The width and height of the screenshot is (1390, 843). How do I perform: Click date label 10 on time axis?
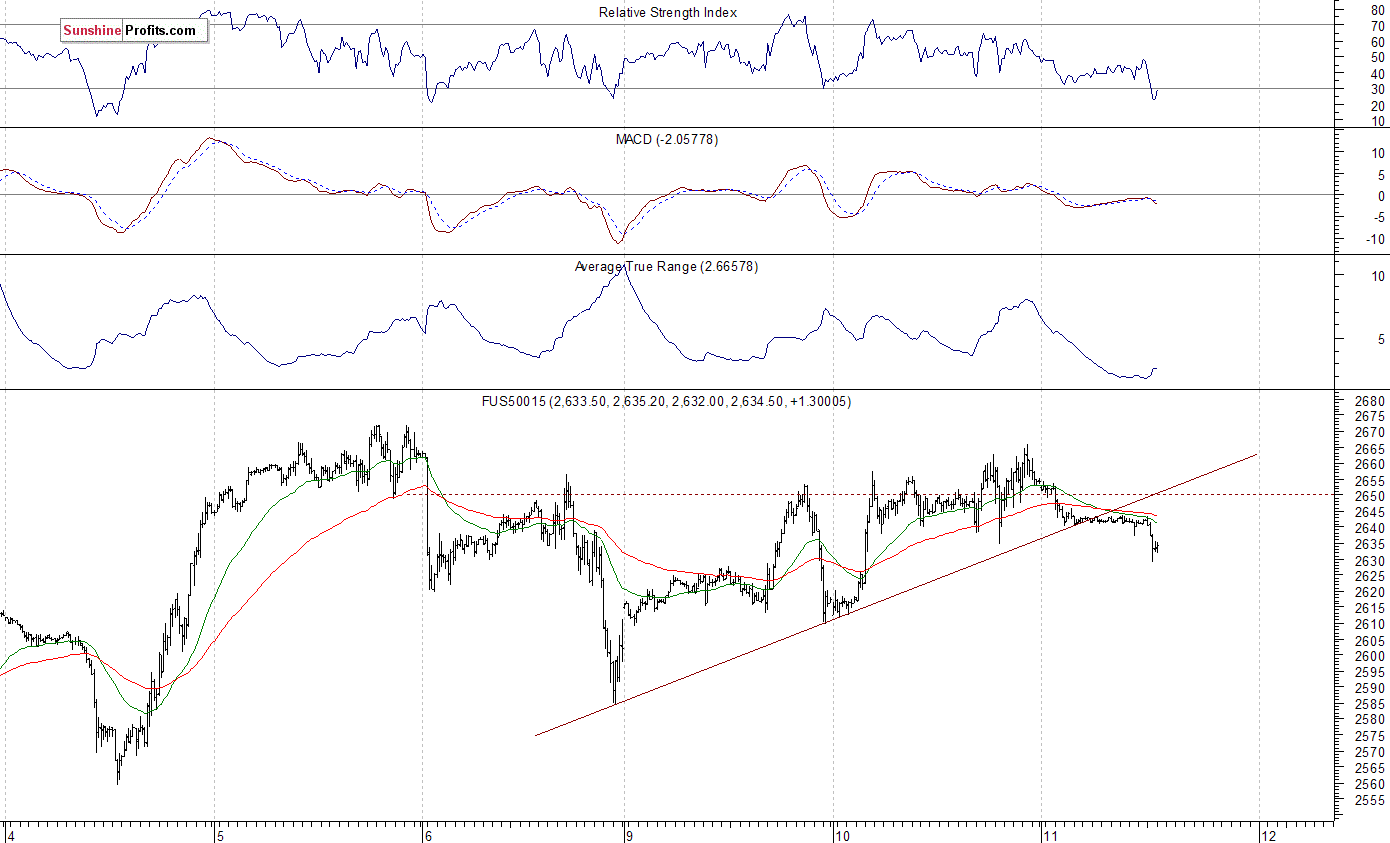point(842,834)
